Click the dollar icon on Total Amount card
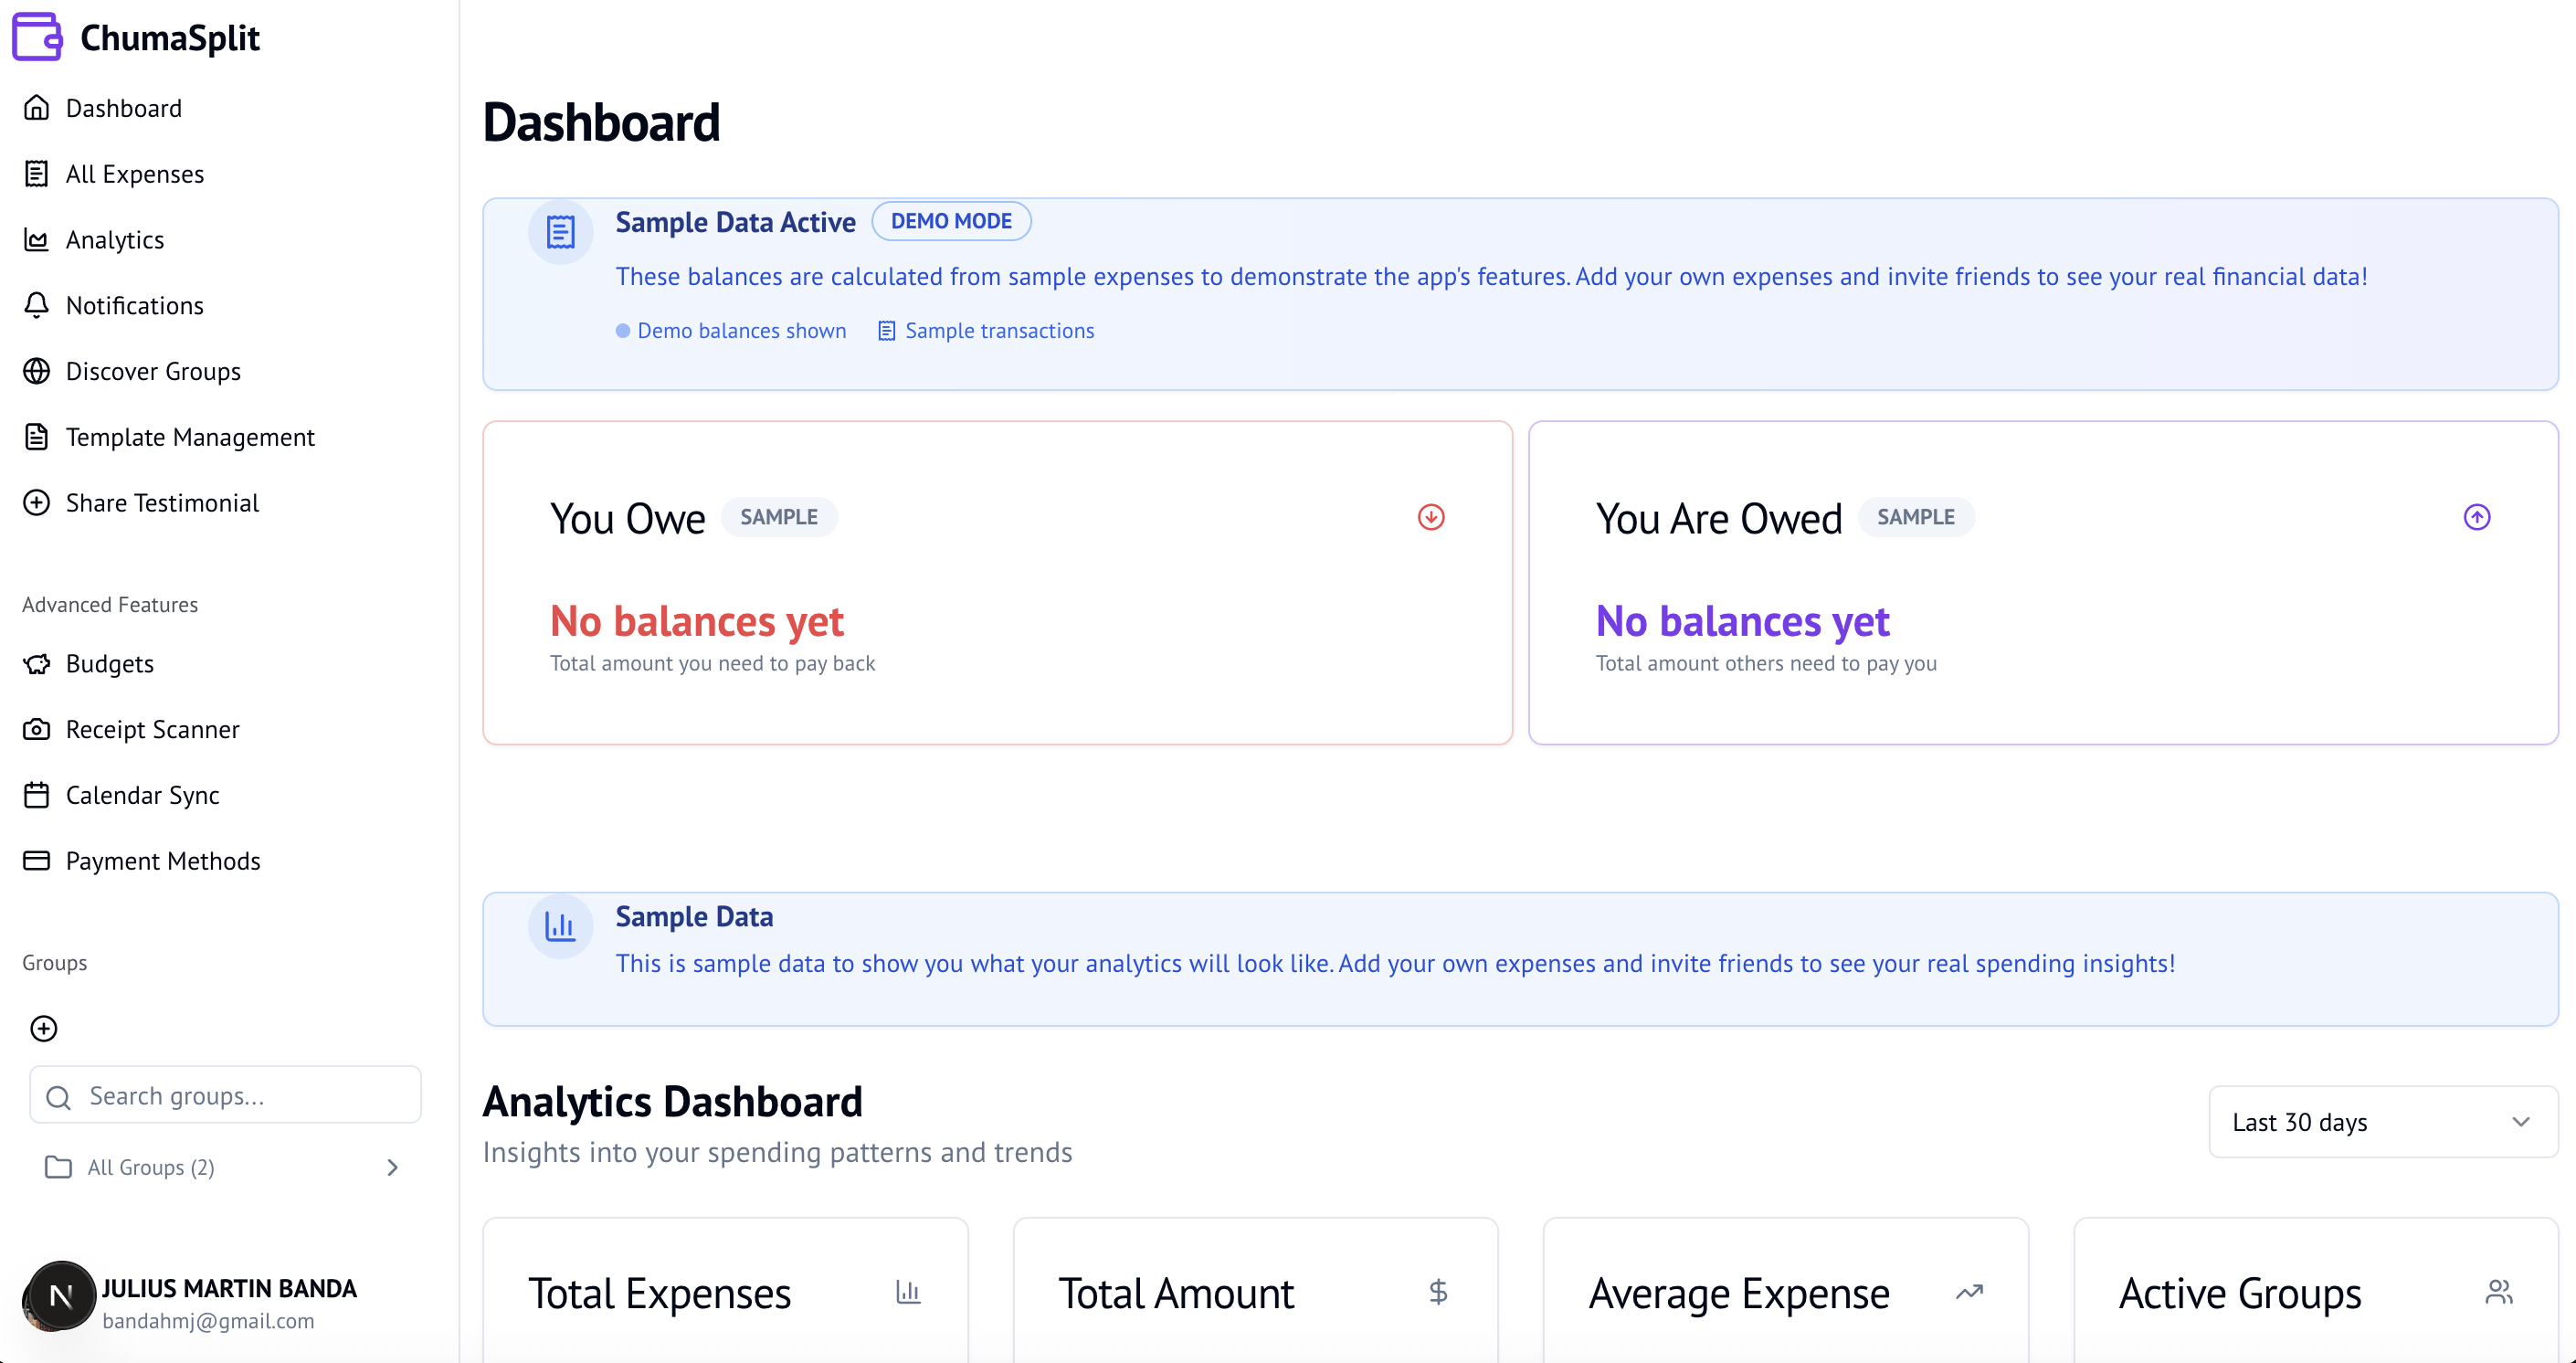Screen dimensions: 2576x1363 [1438, 1292]
